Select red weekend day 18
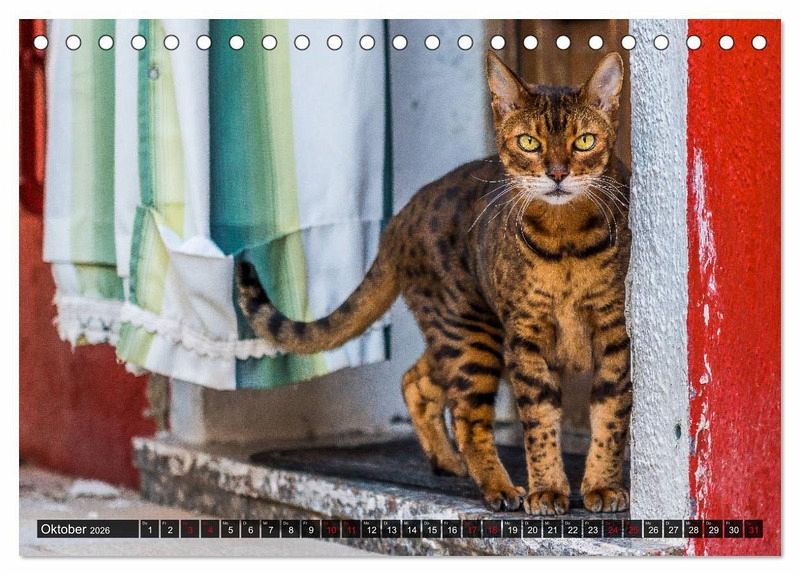The image size is (800, 575). tap(492, 529)
